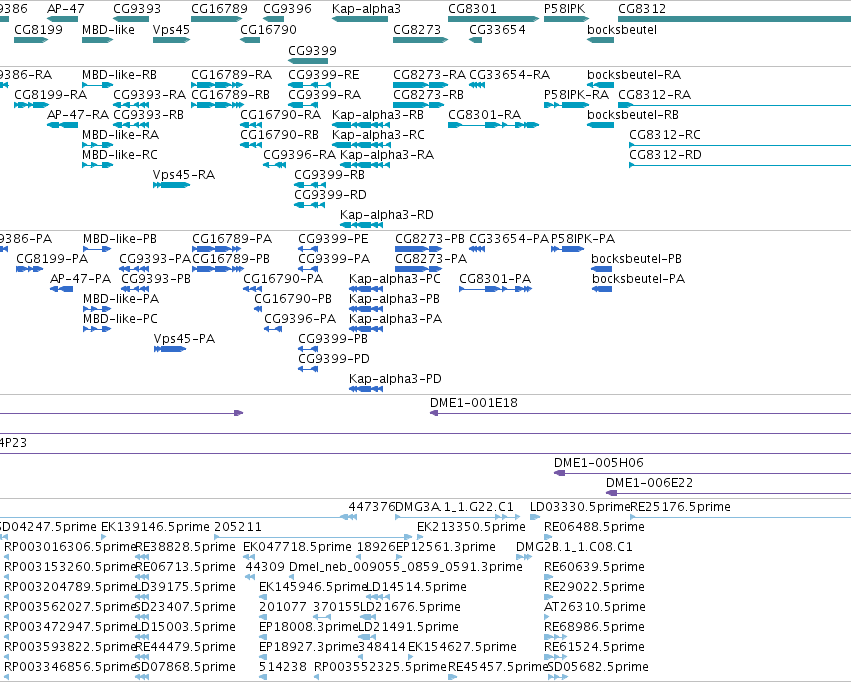Image resolution: width=851 pixels, height=682 pixels.
Task: Select the AP-47 gene label
Action: click(x=65, y=9)
